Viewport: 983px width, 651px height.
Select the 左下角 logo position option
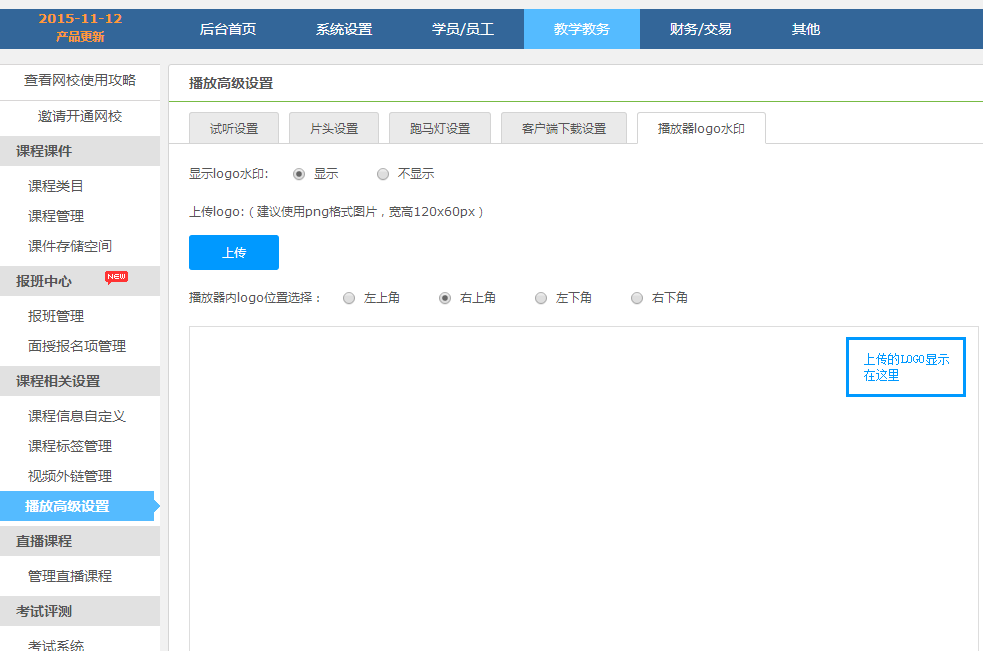pos(541,298)
